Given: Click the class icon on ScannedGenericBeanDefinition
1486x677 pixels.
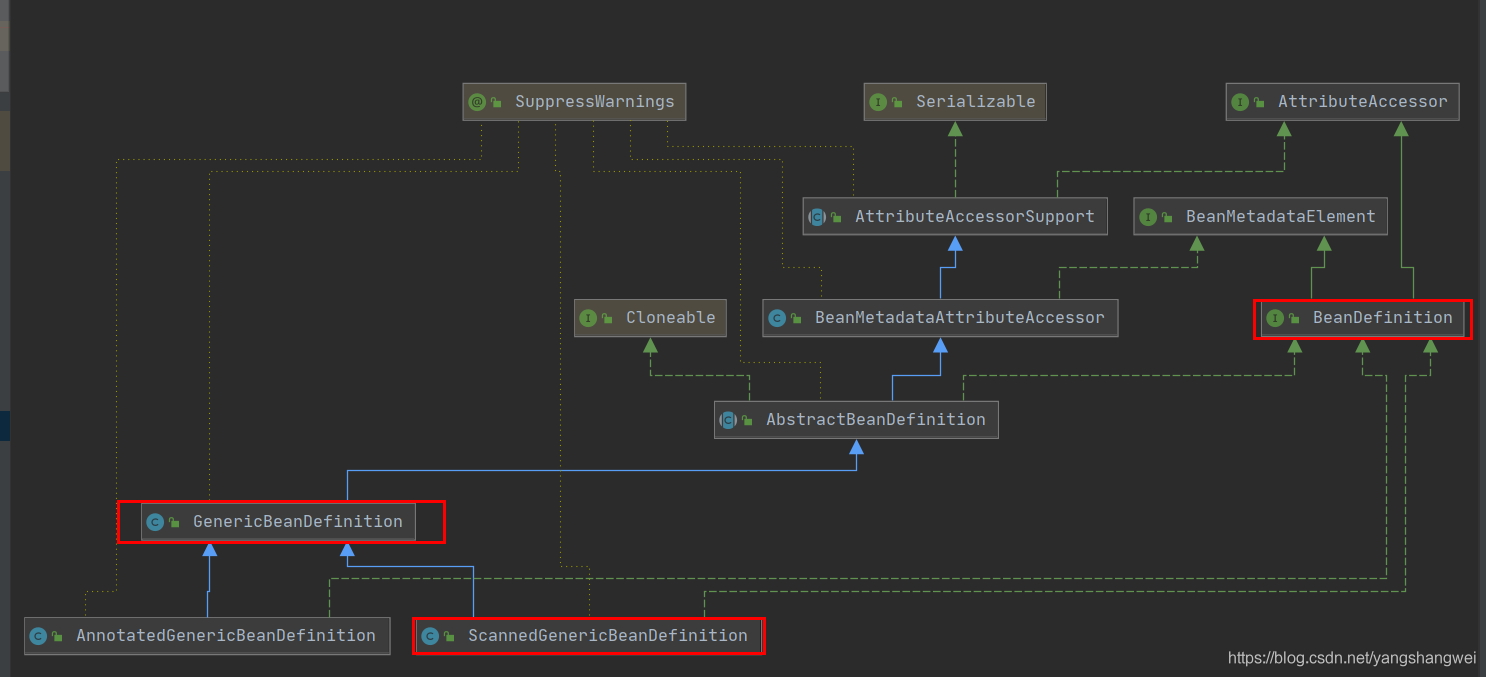Looking at the screenshot, I should click(x=430, y=636).
